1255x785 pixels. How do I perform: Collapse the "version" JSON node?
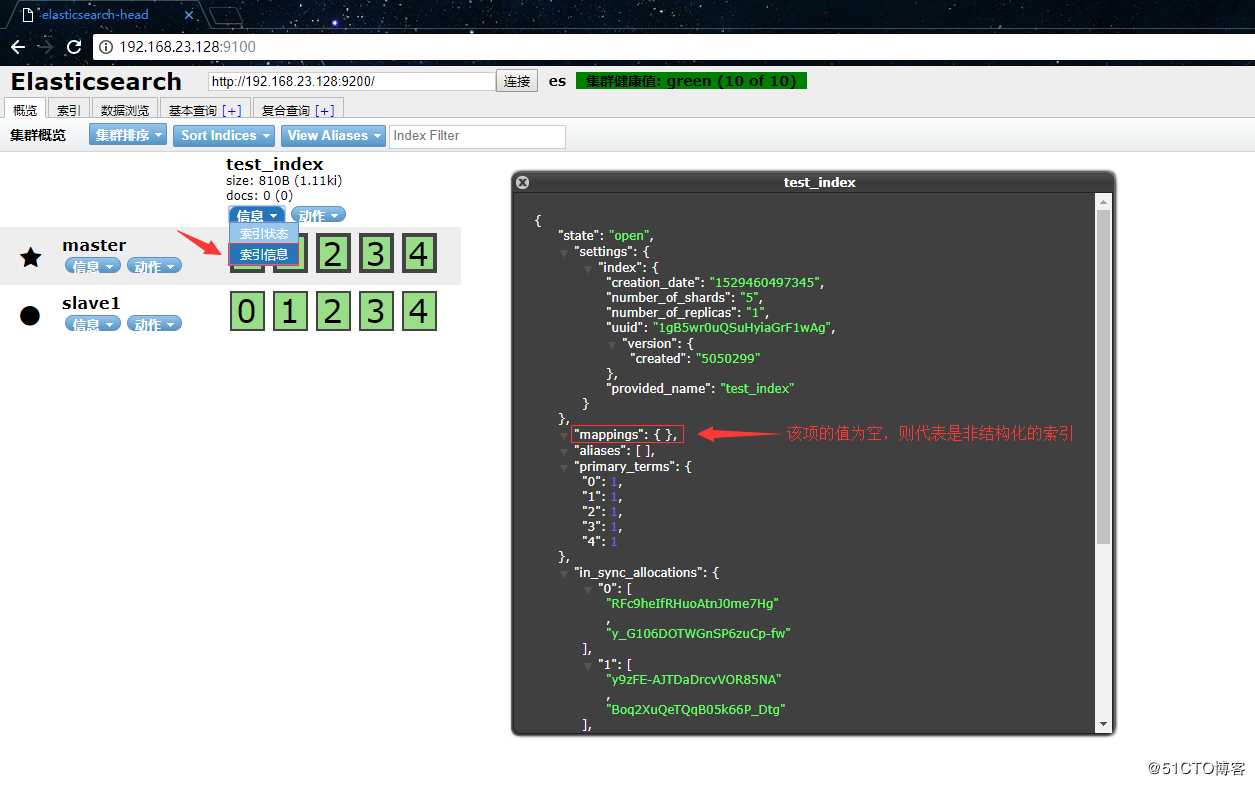613,343
